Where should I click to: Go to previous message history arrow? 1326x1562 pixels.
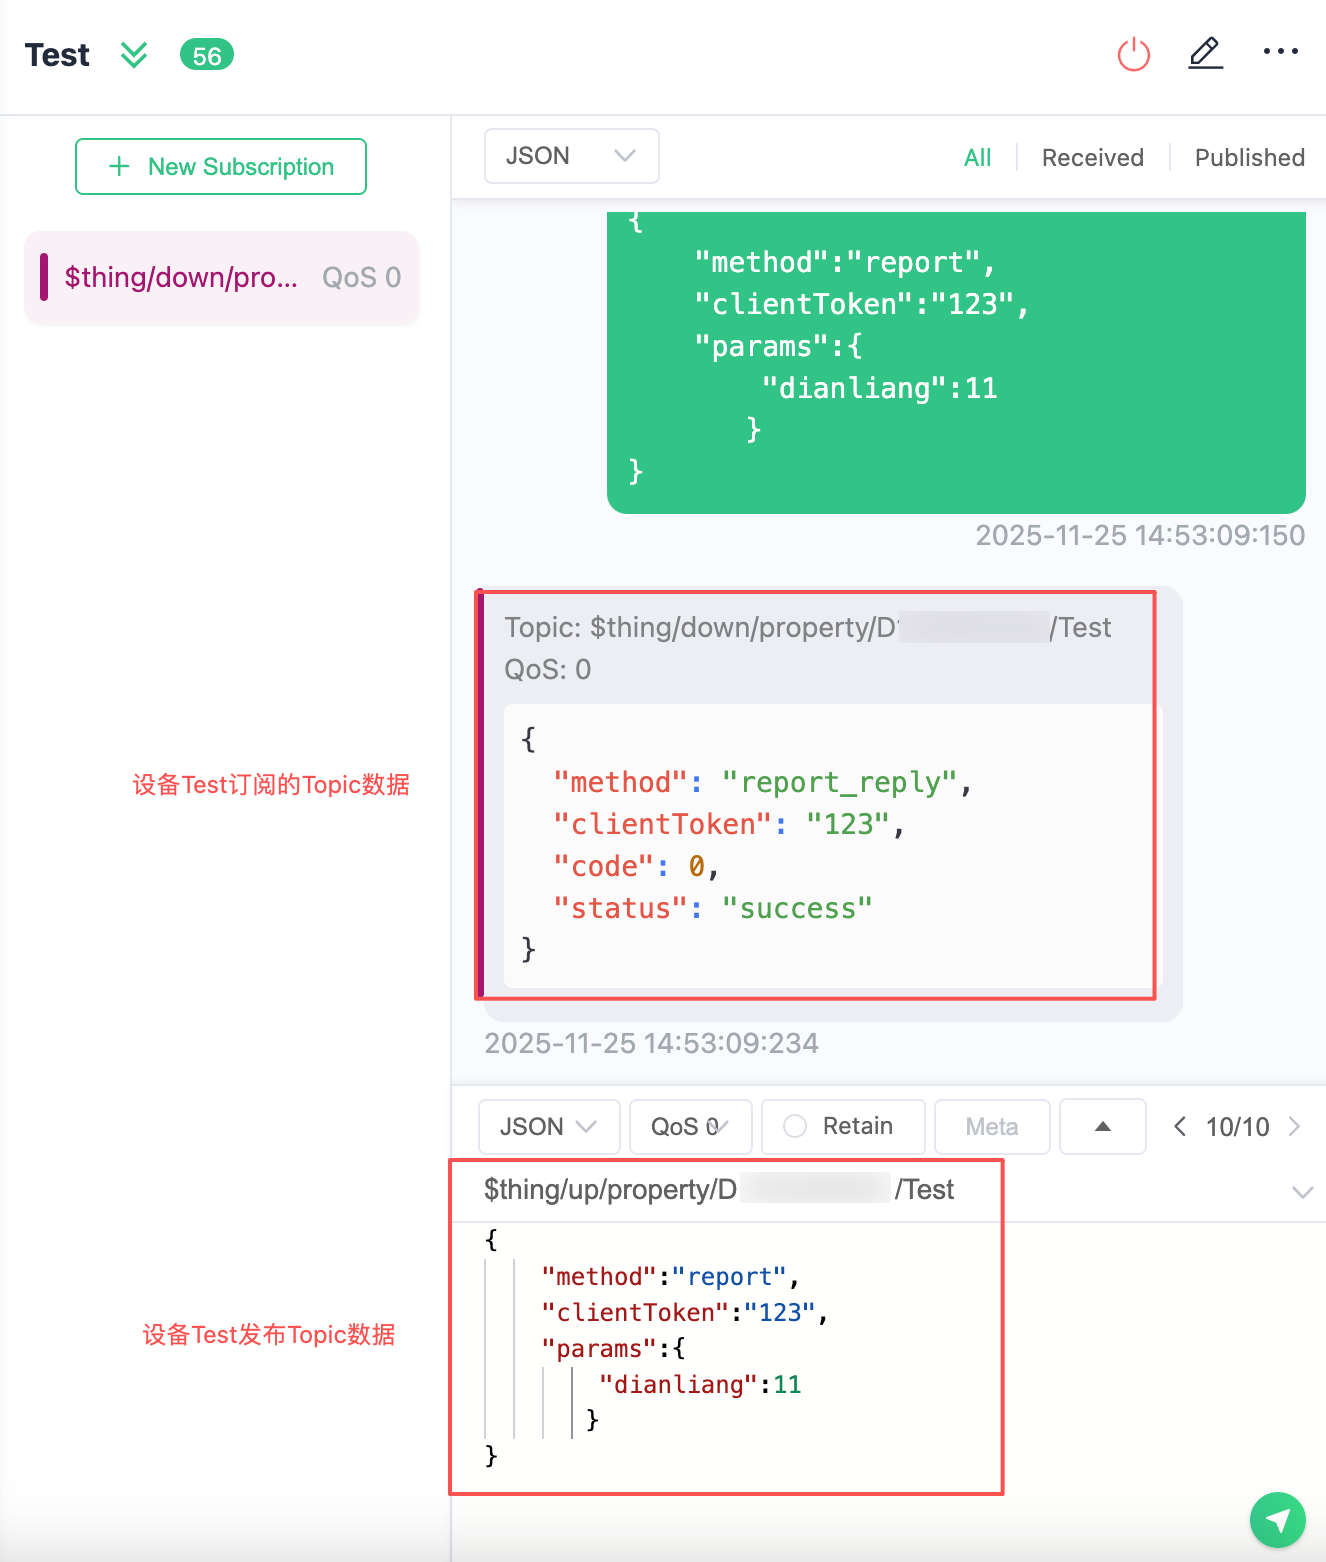point(1180,1127)
